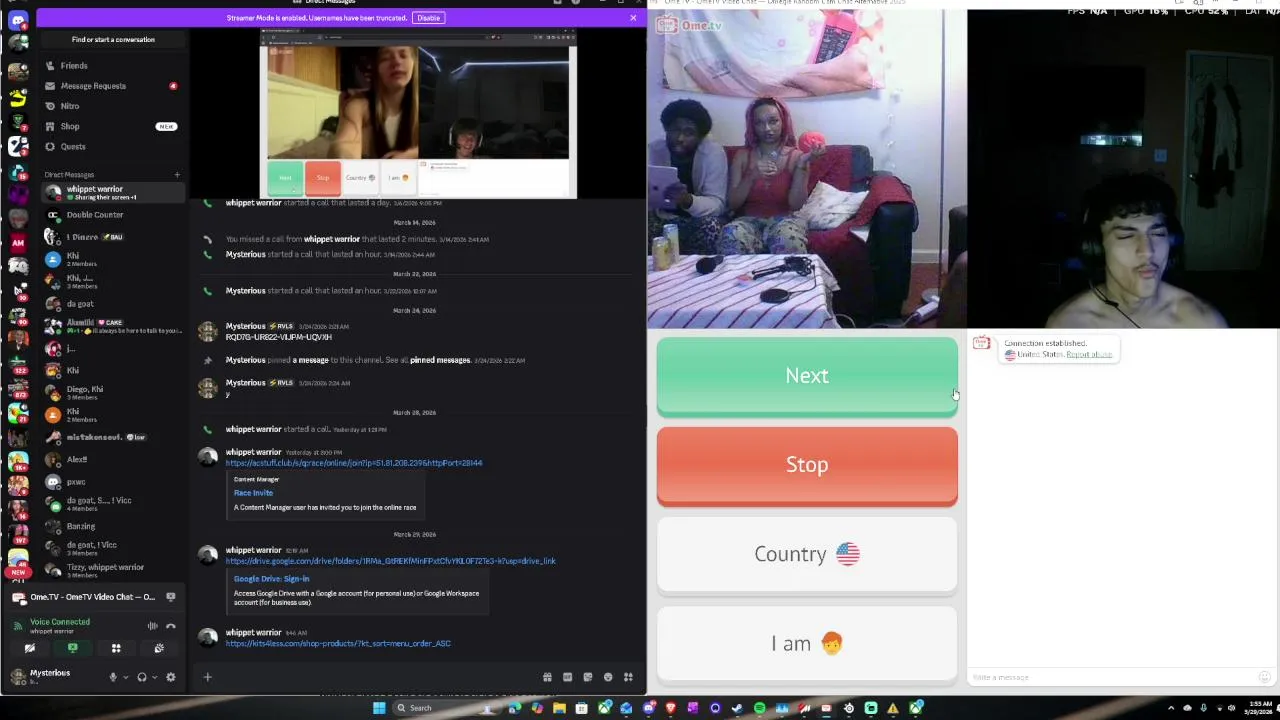
Task: Open Brave browser from taskbar
Action: point(670,708)
